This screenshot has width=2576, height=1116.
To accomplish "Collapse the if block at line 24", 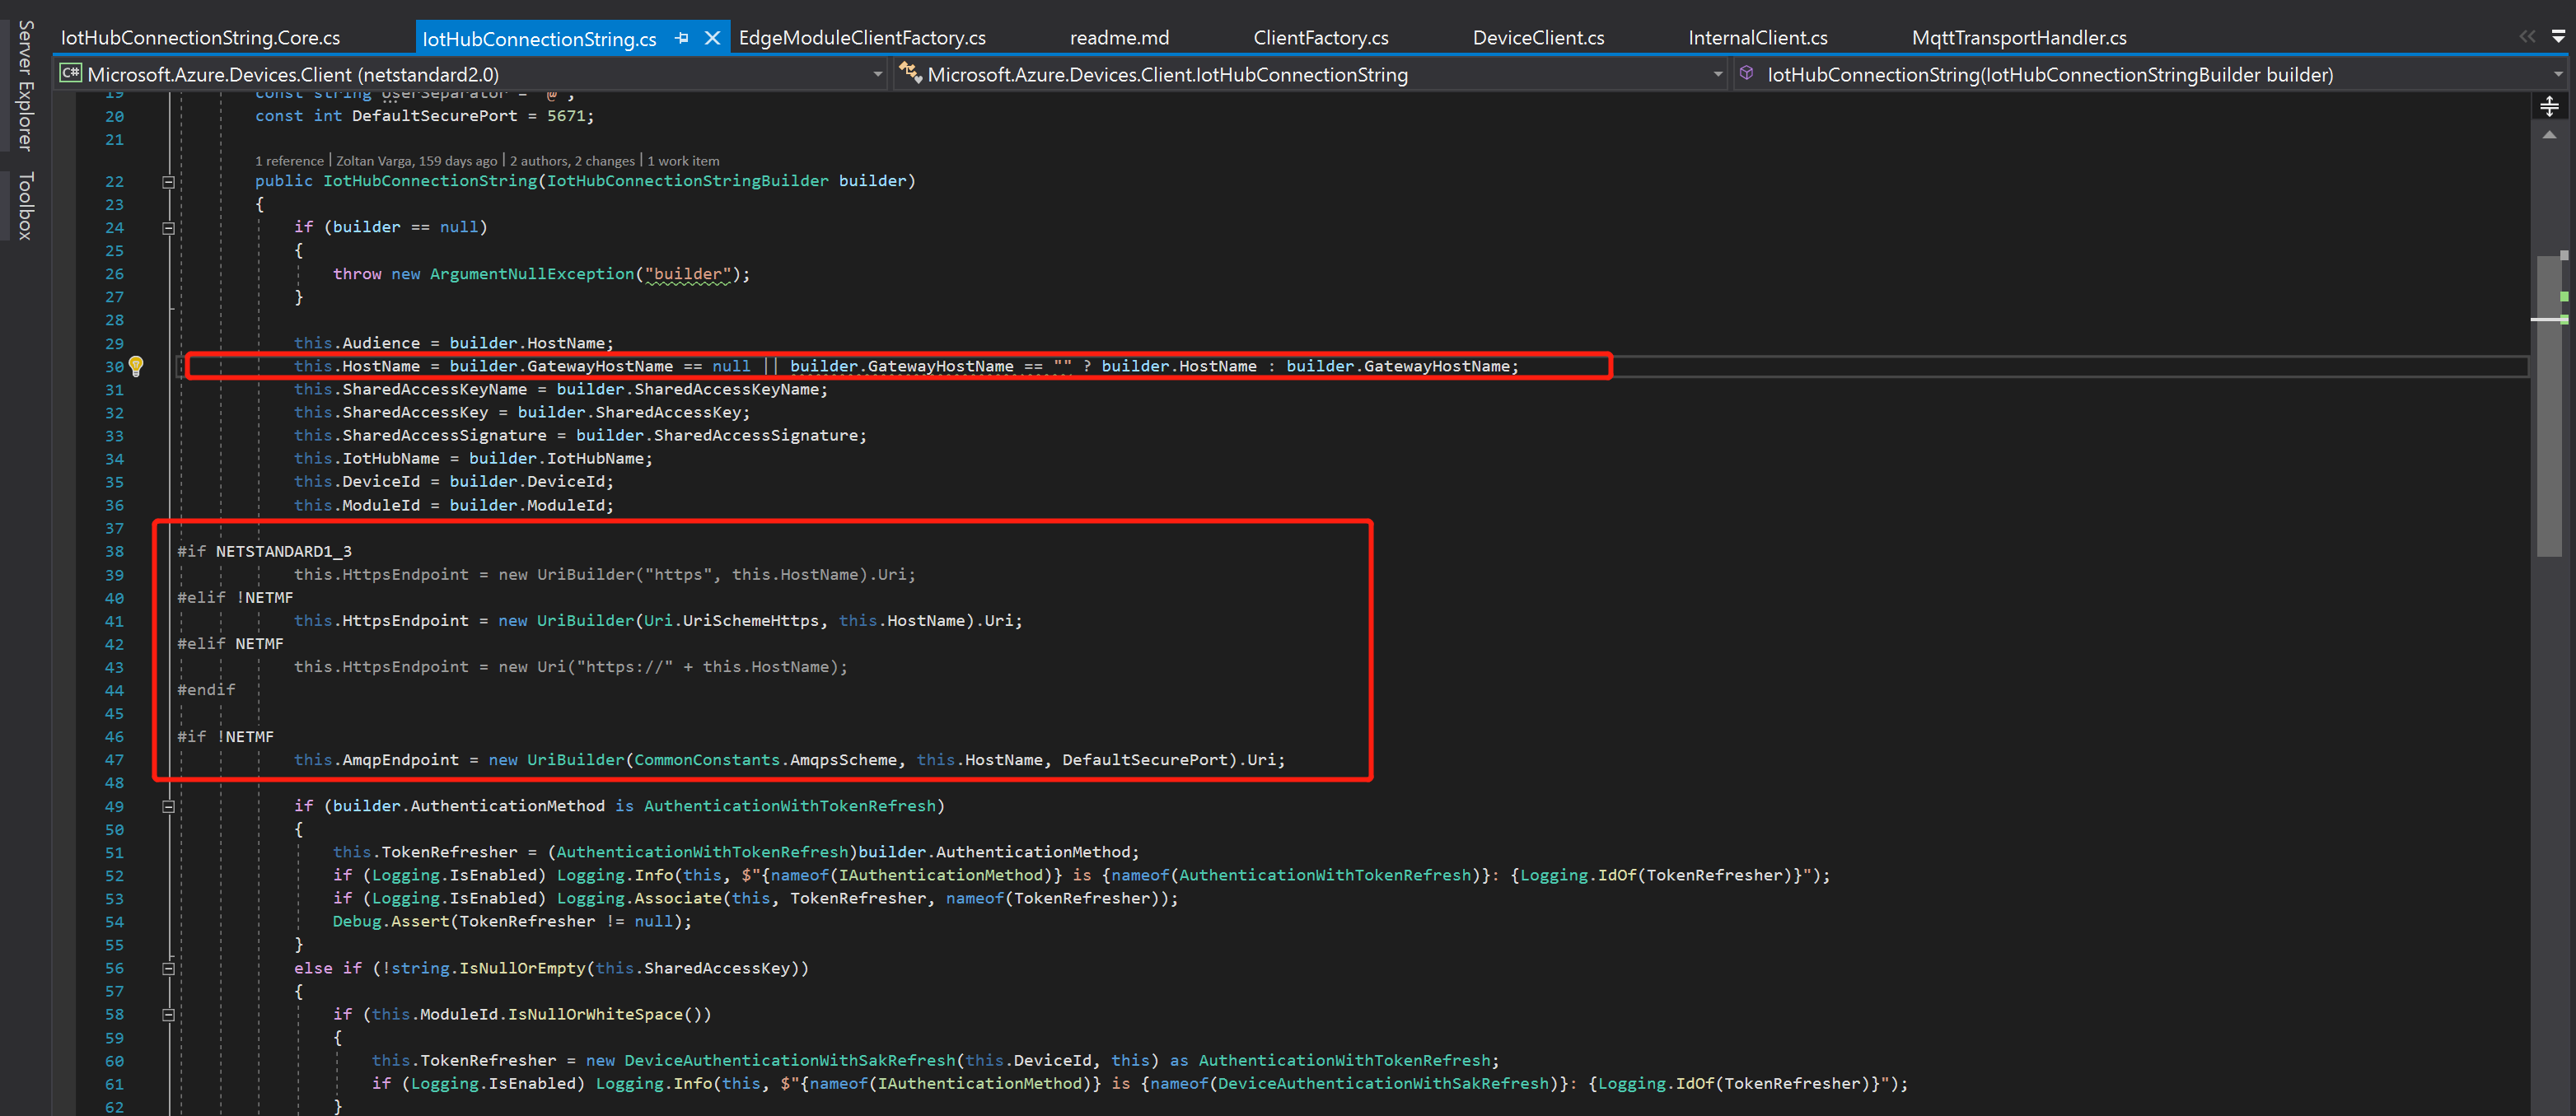I will [168, 228].
